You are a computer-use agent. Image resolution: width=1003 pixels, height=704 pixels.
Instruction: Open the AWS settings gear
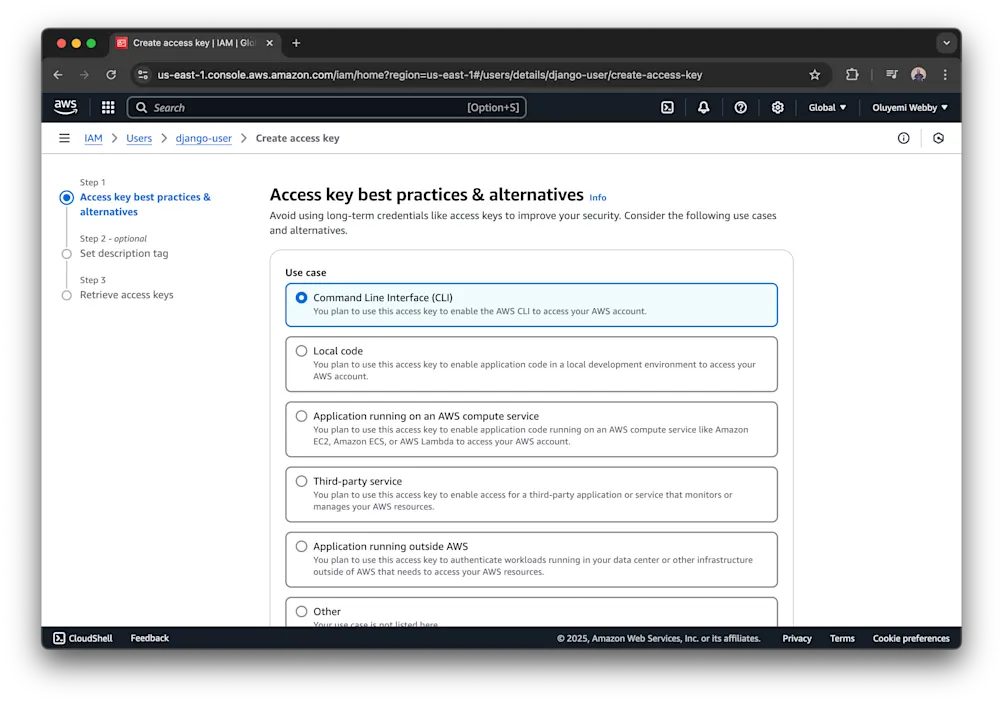pos(778,107)
